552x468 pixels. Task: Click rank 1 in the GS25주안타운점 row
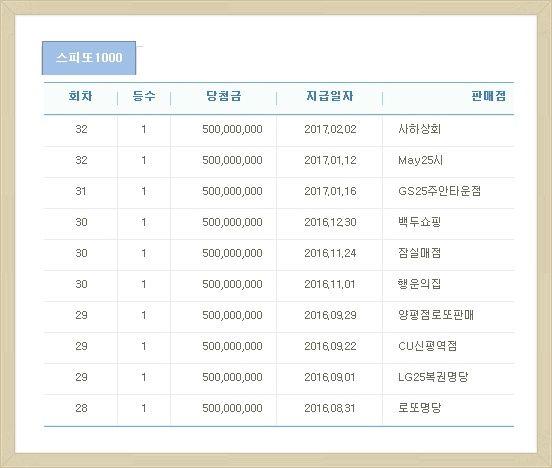144,191
